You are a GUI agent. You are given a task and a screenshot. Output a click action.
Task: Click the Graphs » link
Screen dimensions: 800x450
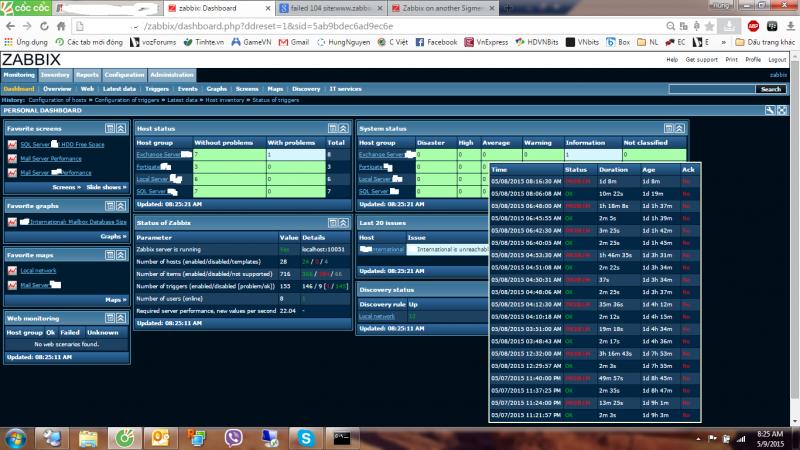[x=113, y=236]
